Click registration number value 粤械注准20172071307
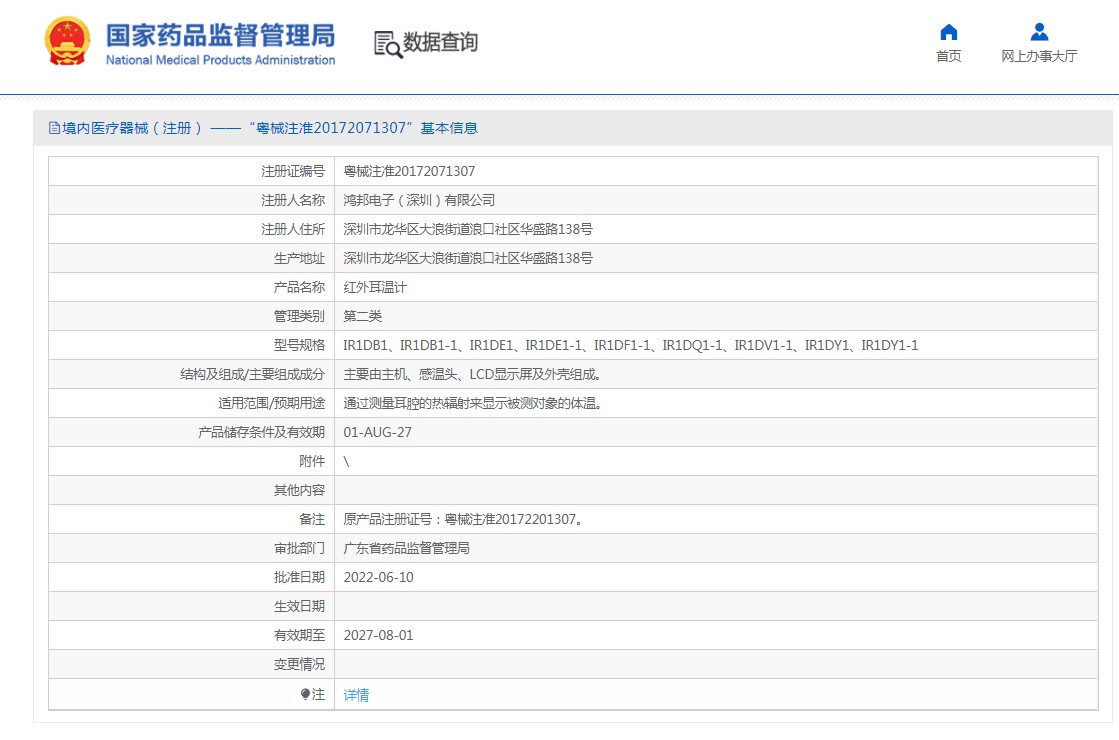This screenshot has height=740, width=1119. pyautogui.click(x=409, y=171)
